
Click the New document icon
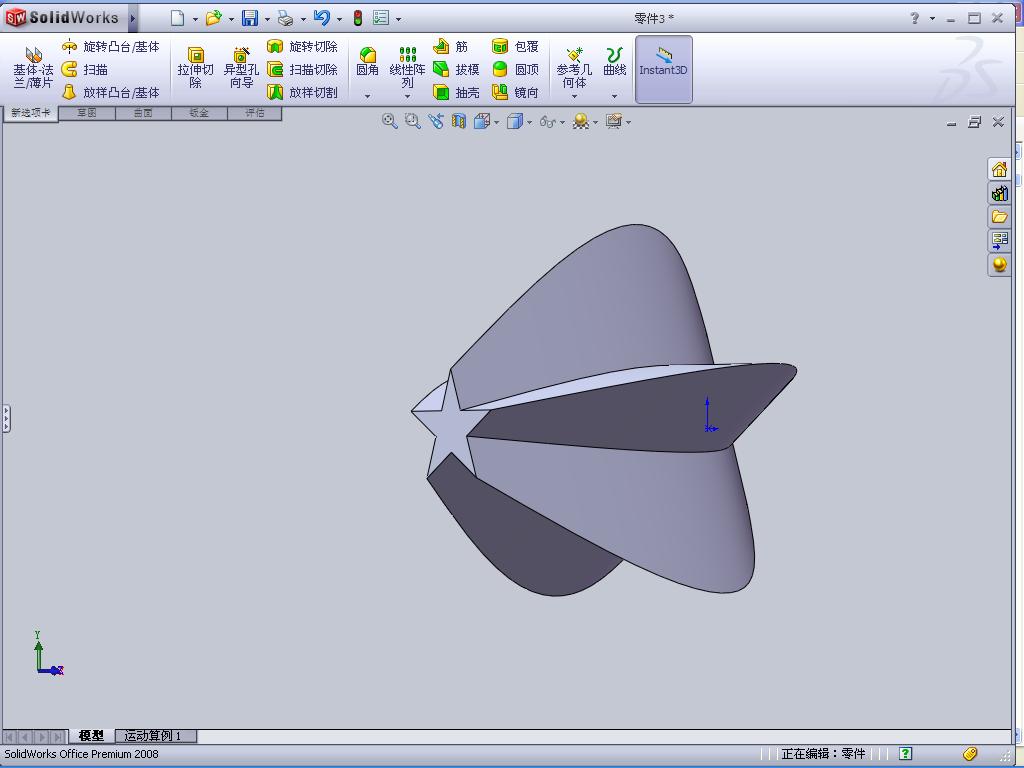(177, 18)
